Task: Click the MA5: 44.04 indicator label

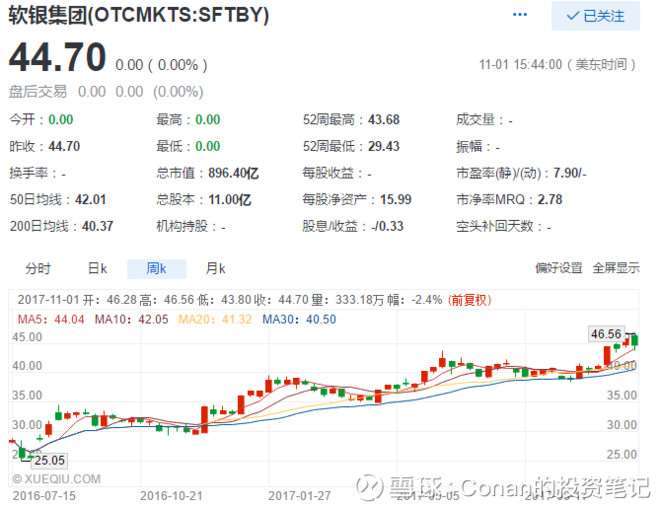Action: 51,319
